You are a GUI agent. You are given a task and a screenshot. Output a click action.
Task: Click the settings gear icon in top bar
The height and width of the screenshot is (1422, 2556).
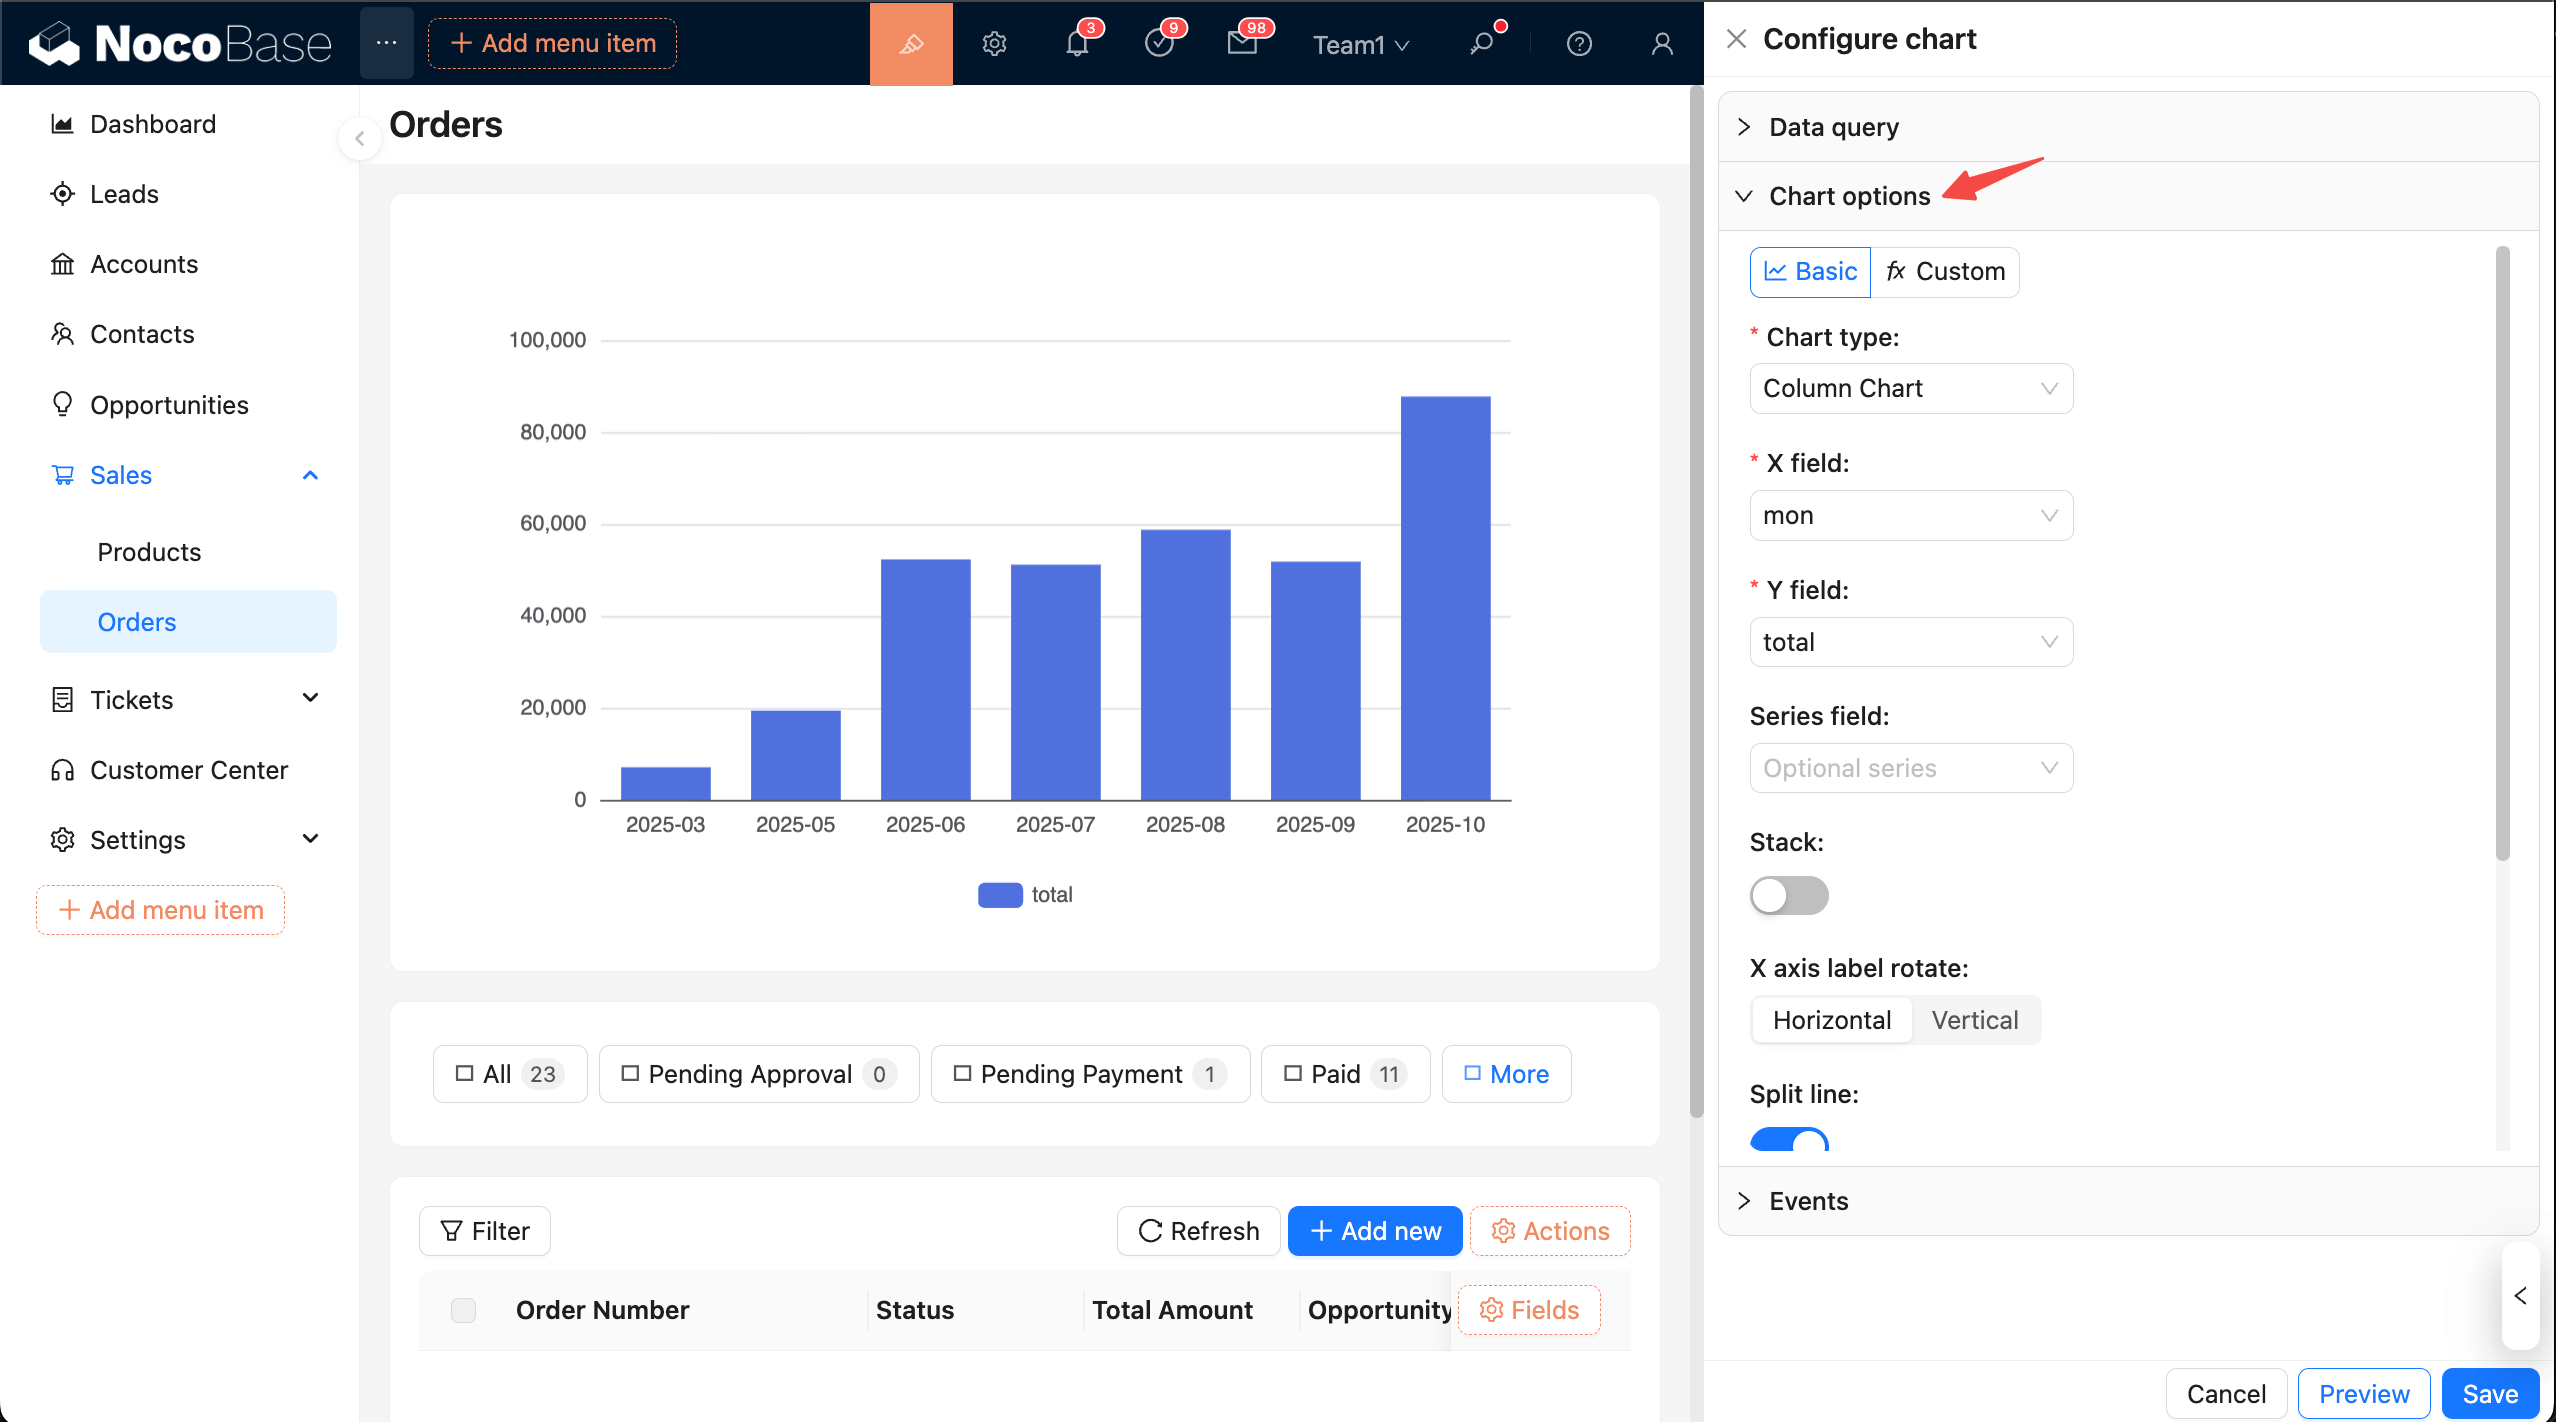994,44
